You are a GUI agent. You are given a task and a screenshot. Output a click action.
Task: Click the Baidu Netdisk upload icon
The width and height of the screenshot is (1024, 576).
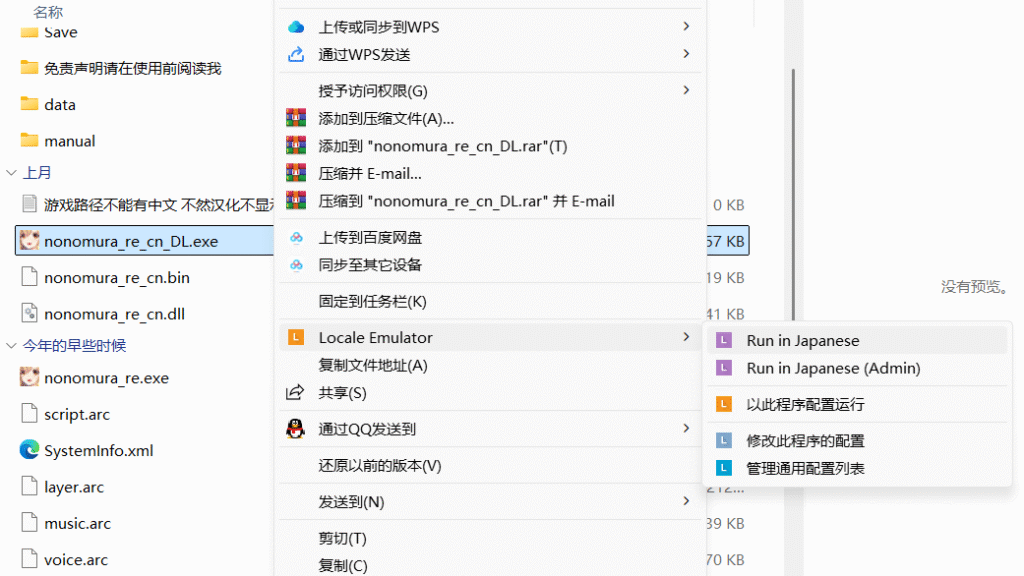click(295, 238)
